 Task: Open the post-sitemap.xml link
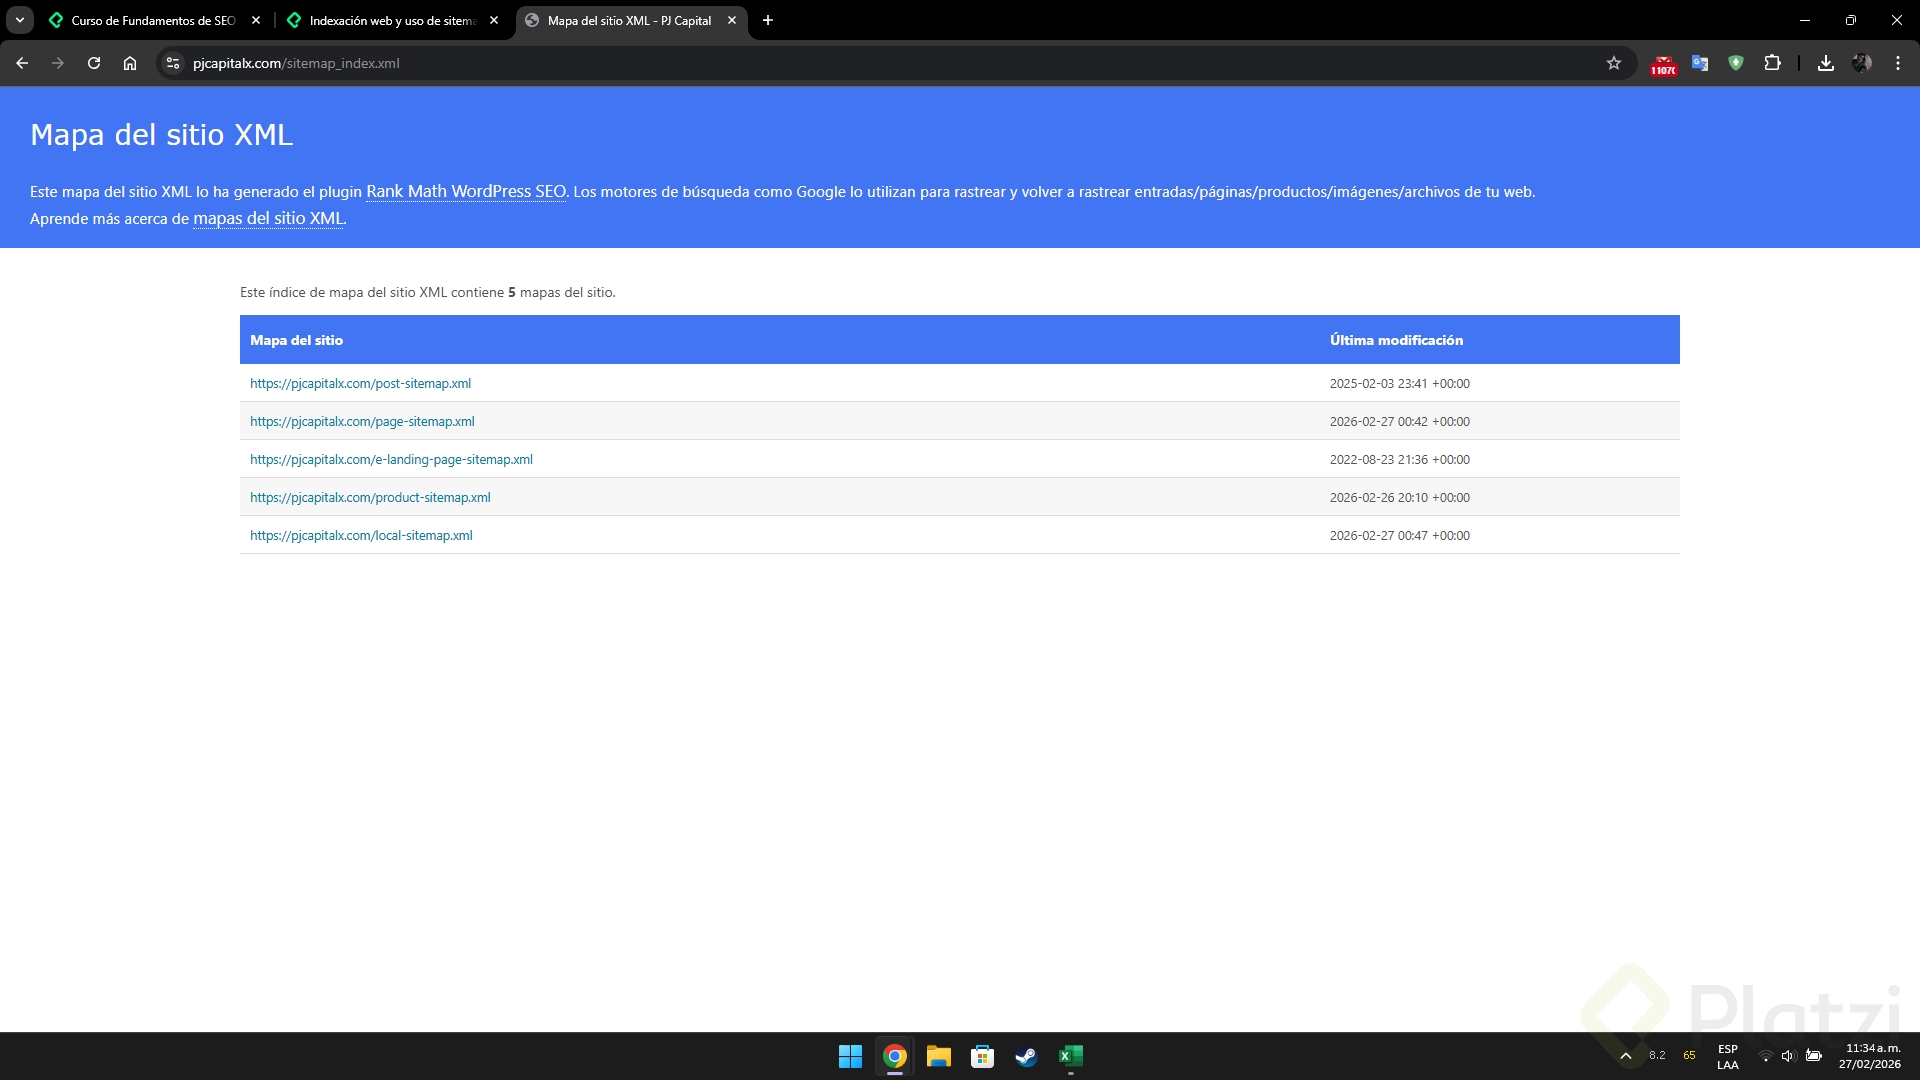click(x=360, y=383)
